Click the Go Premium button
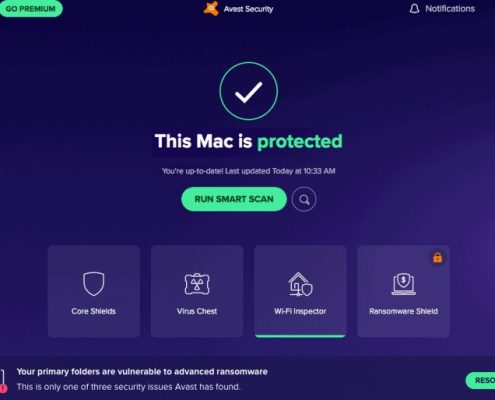 click(x=31, y=9)
